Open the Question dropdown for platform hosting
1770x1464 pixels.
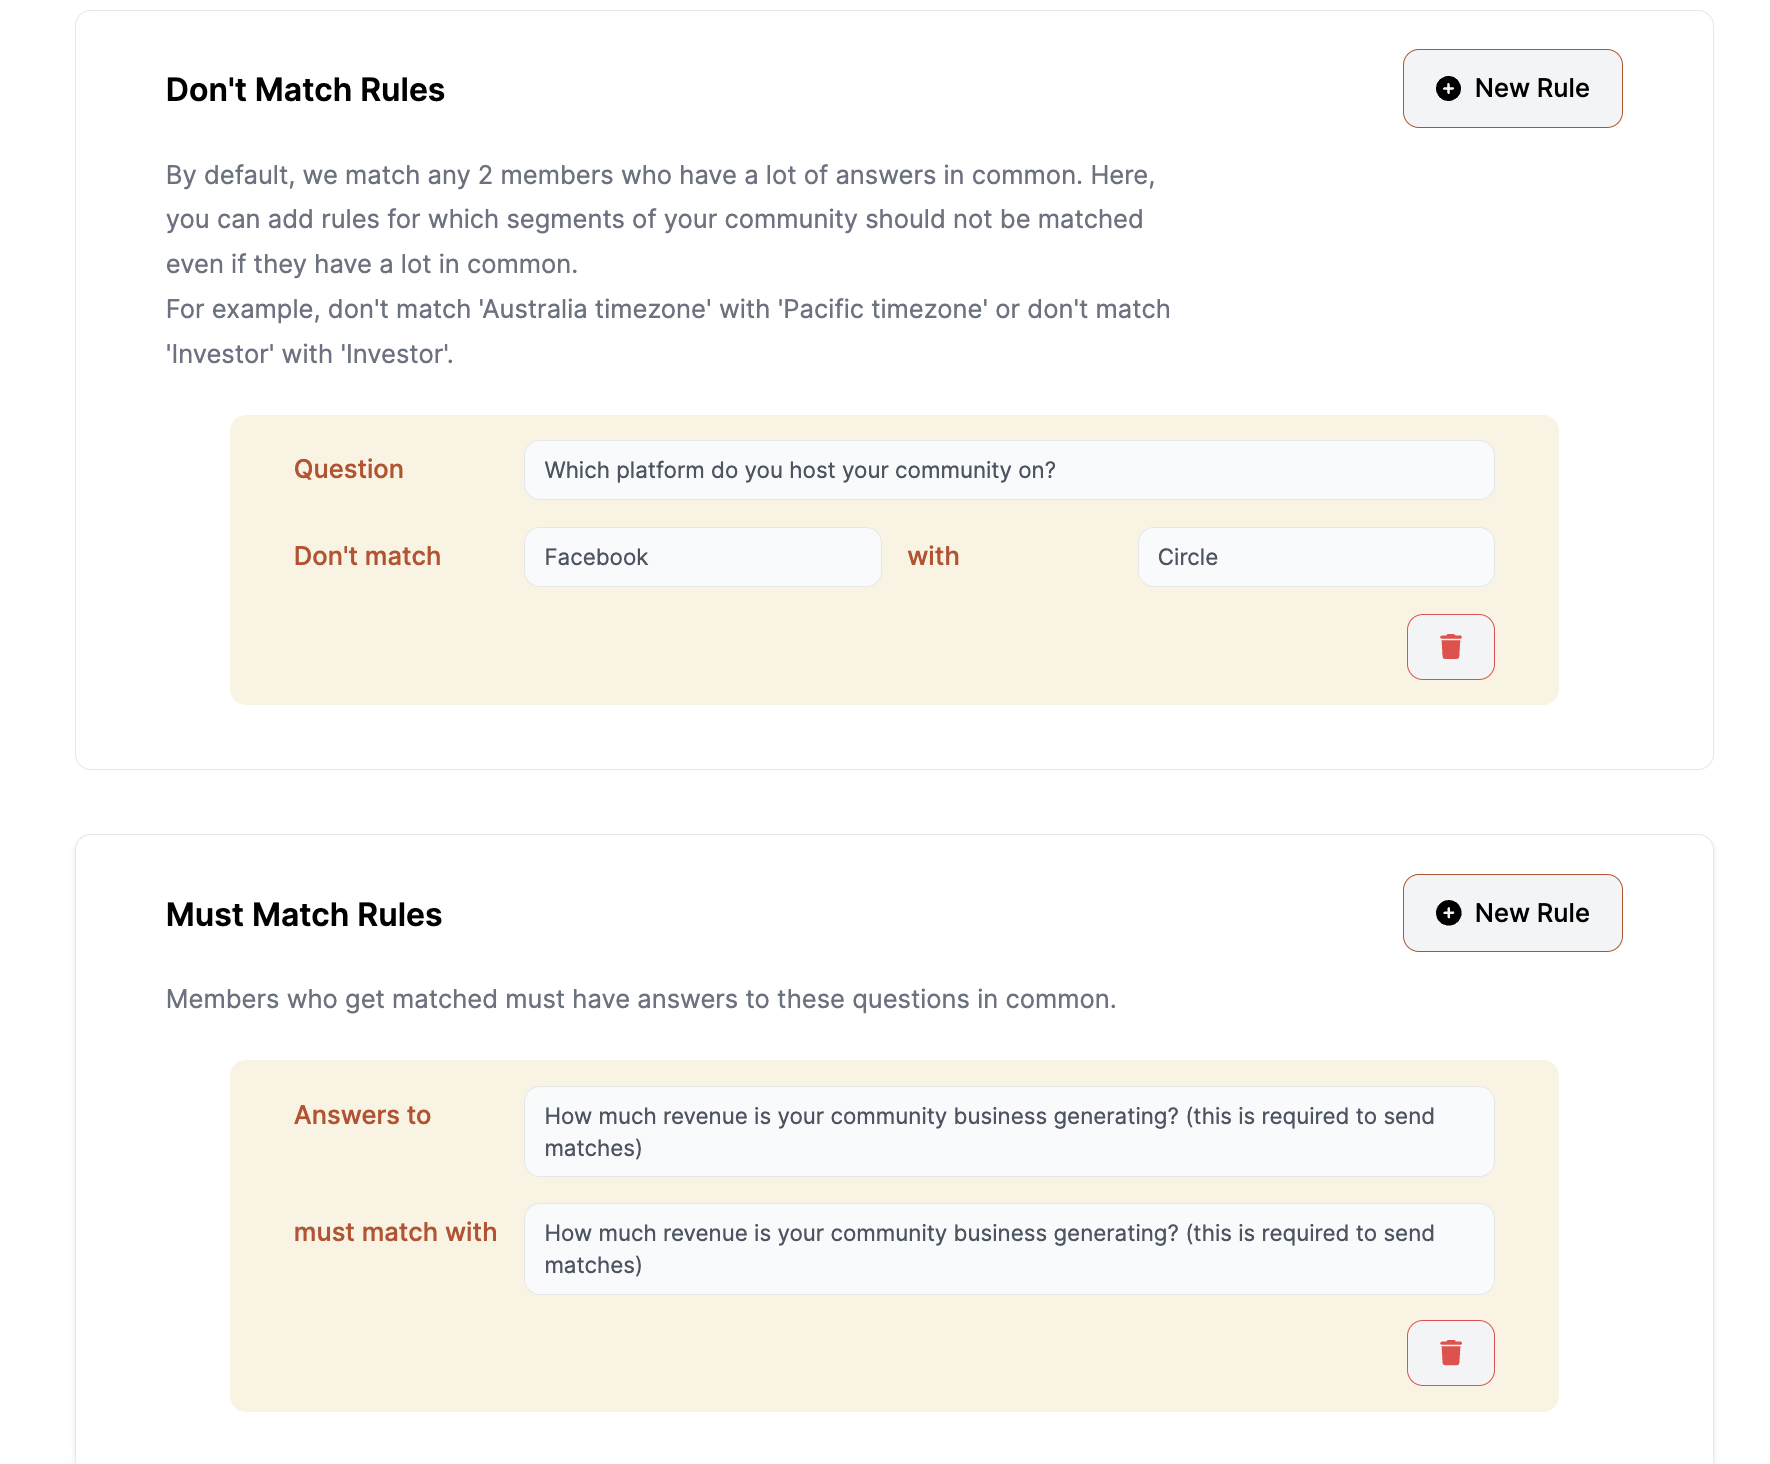(1009, 470)
